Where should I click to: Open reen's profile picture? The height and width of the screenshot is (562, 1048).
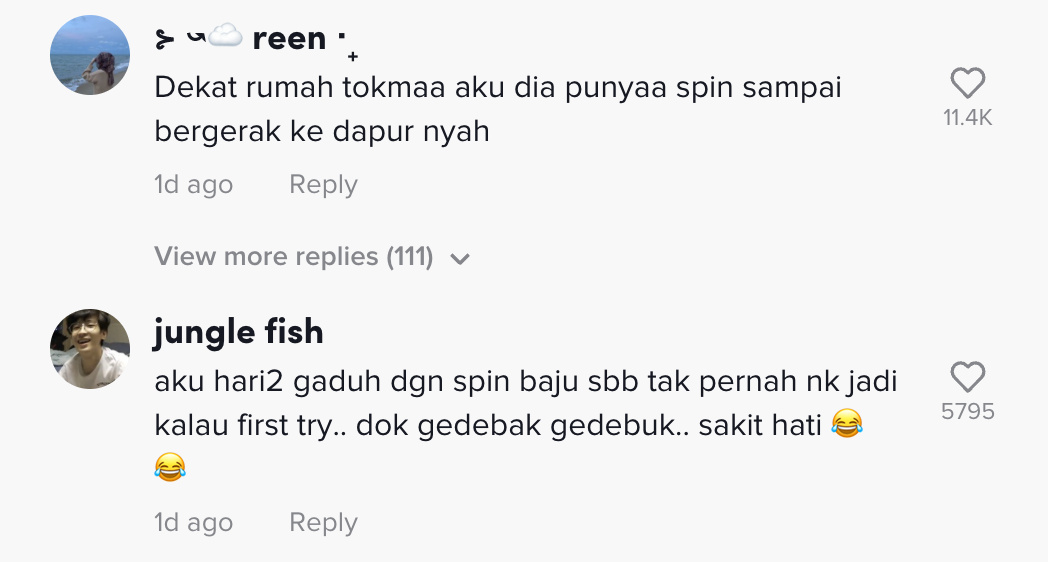90,56
